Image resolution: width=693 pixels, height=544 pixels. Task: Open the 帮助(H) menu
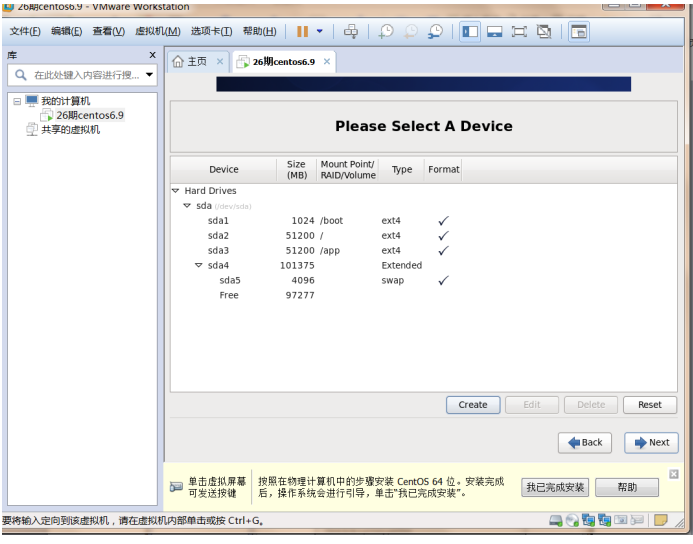click(x=259, y=31)
